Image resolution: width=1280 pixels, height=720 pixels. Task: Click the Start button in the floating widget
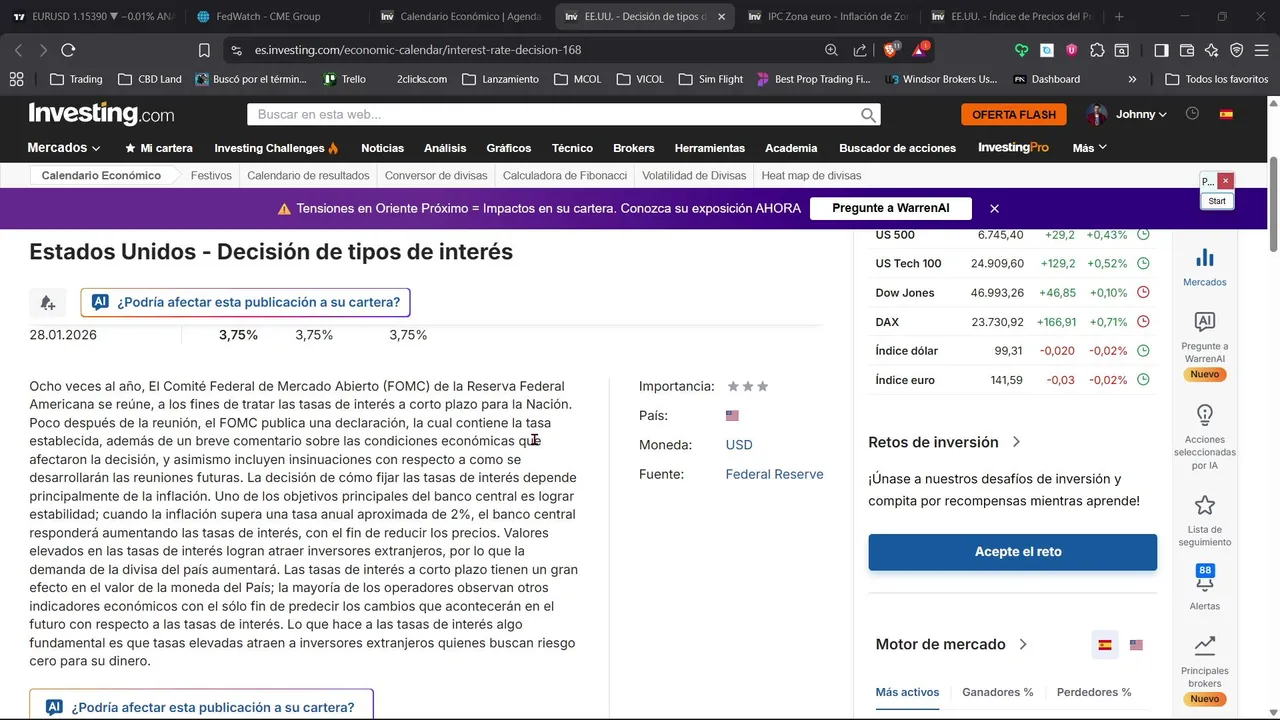pyautogui.click(x=1217, y=201)
